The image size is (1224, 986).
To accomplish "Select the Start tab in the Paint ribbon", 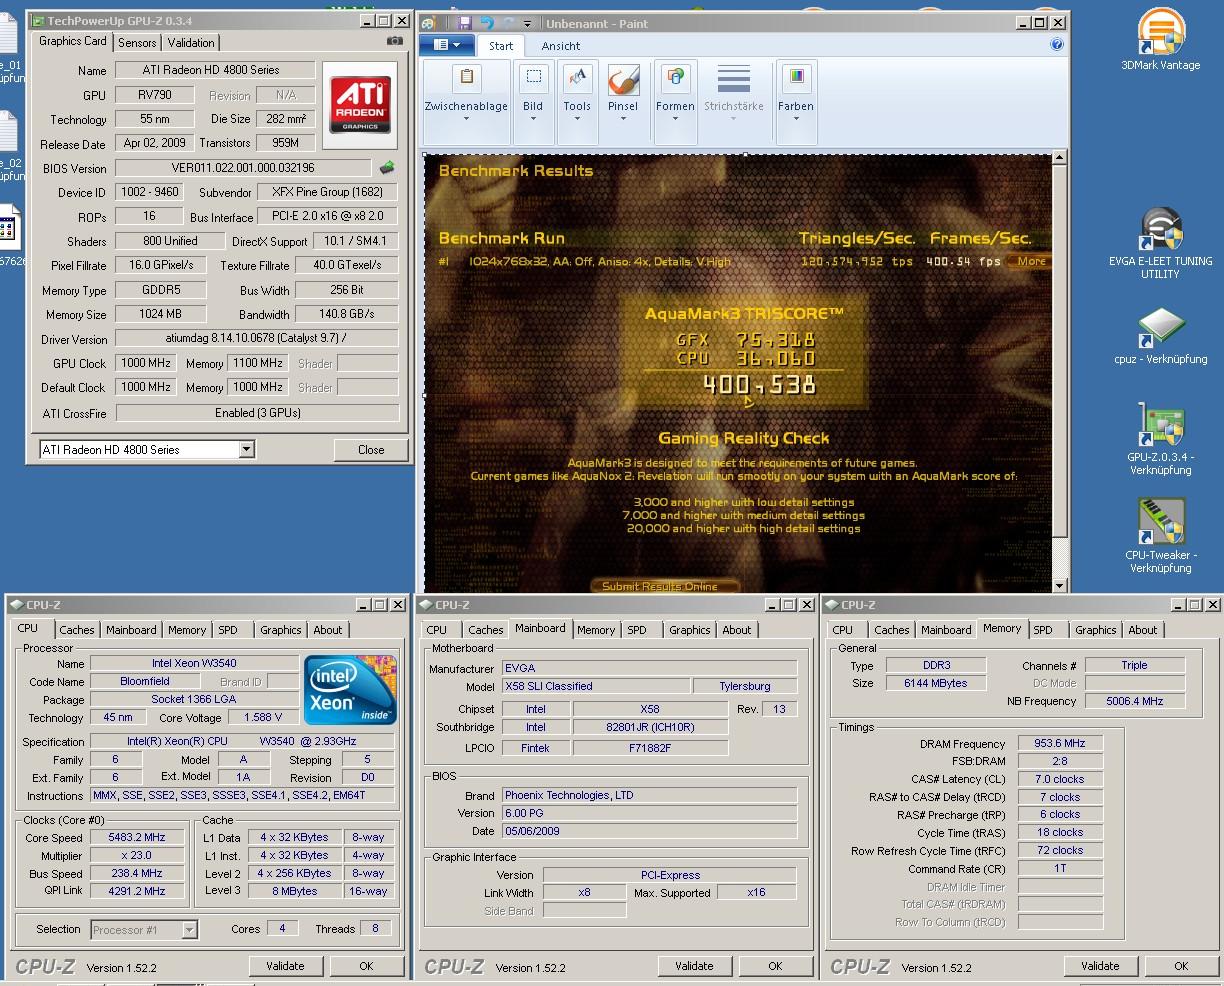I will [x=501, y=46].
